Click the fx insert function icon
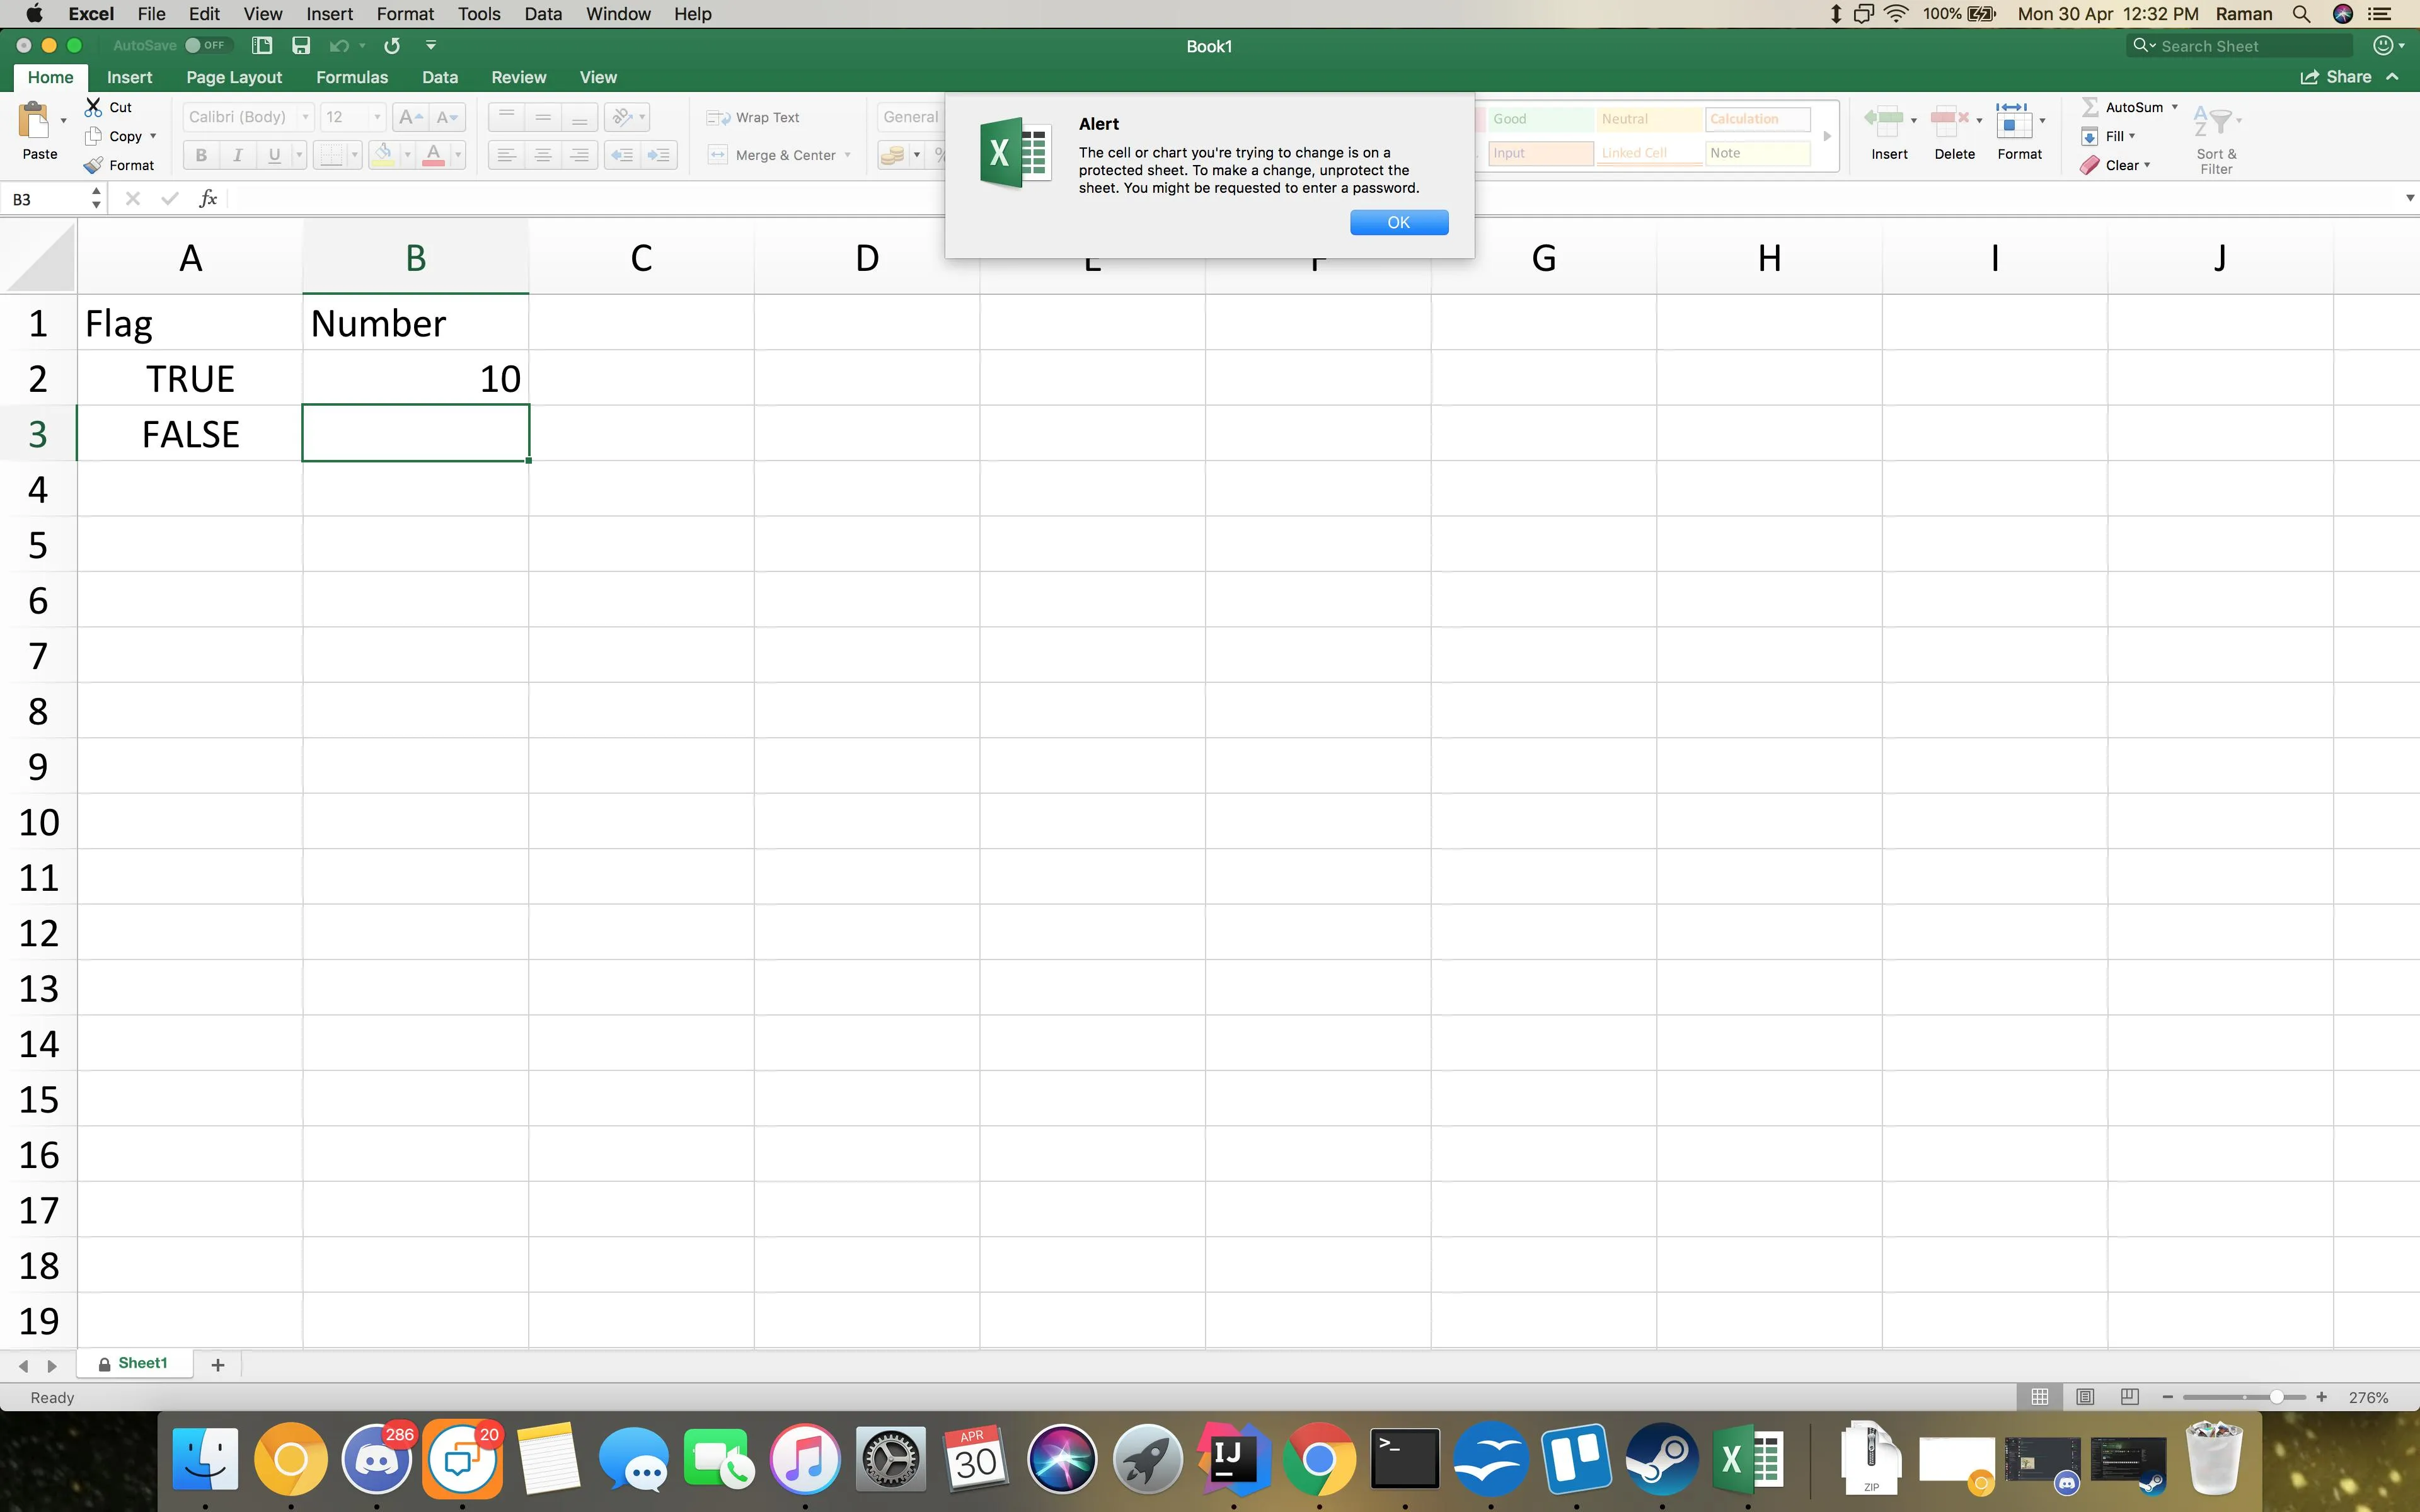 coord(208,198)
